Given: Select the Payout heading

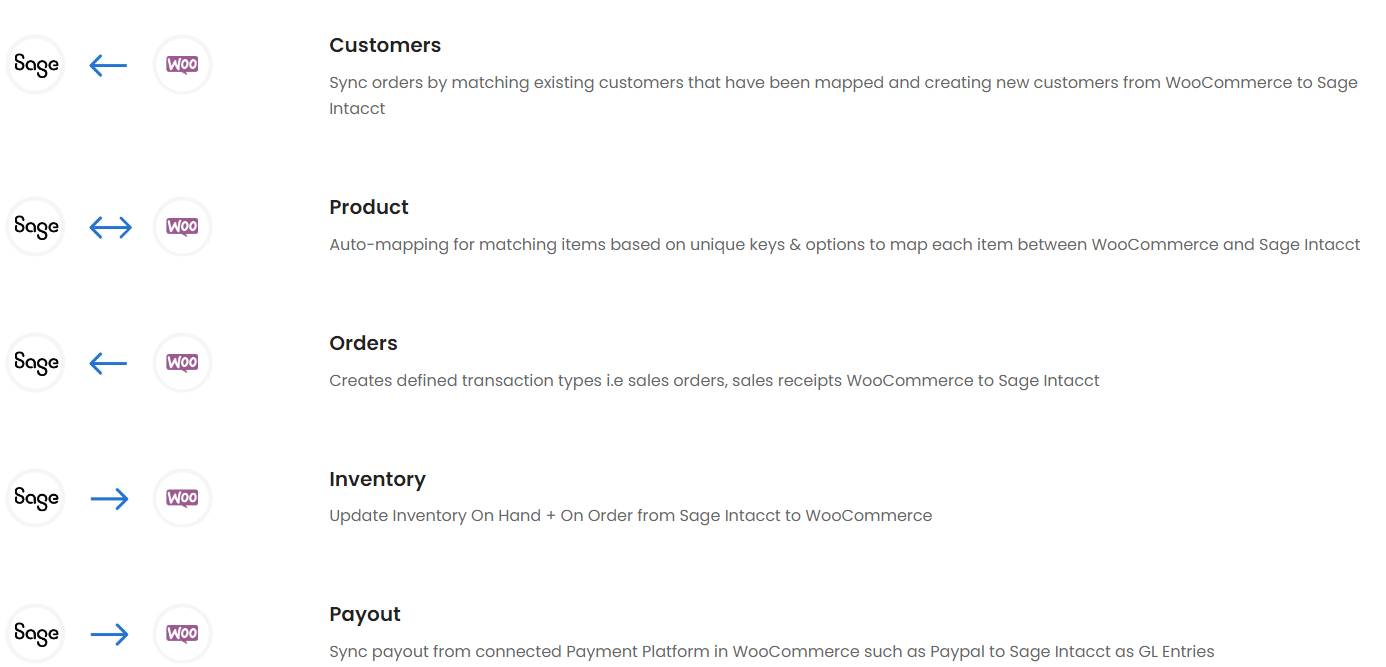Looking at the screenshot, I should click(365, 615).
